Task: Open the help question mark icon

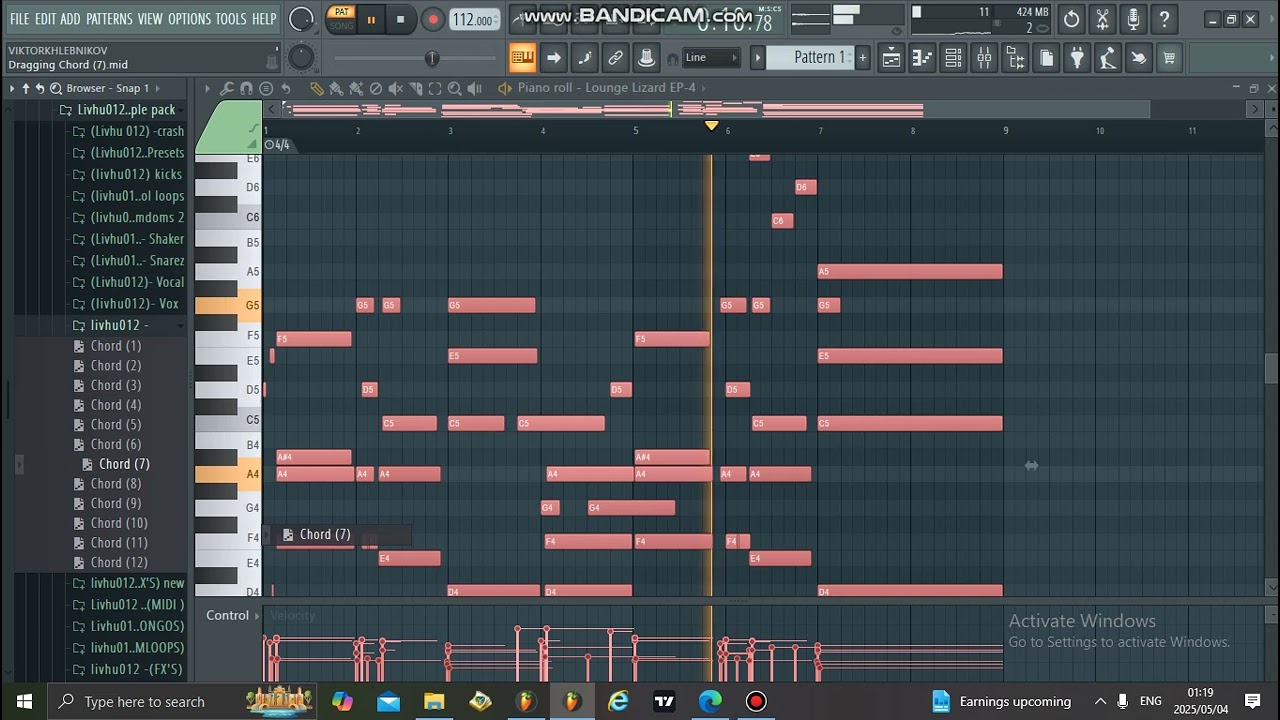Action: coord(1164,19)
